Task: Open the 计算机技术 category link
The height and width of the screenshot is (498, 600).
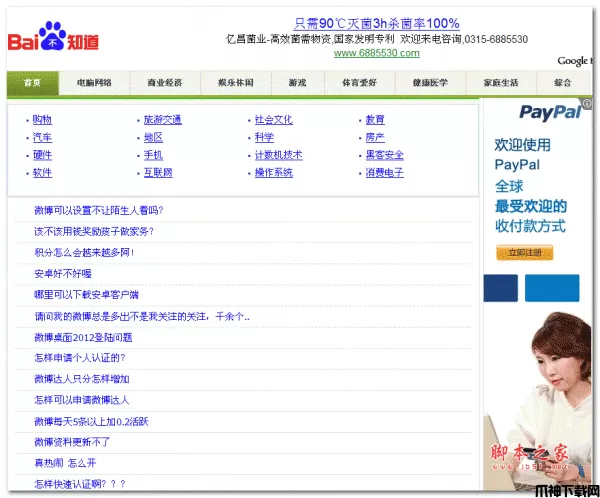Action: 279,155
